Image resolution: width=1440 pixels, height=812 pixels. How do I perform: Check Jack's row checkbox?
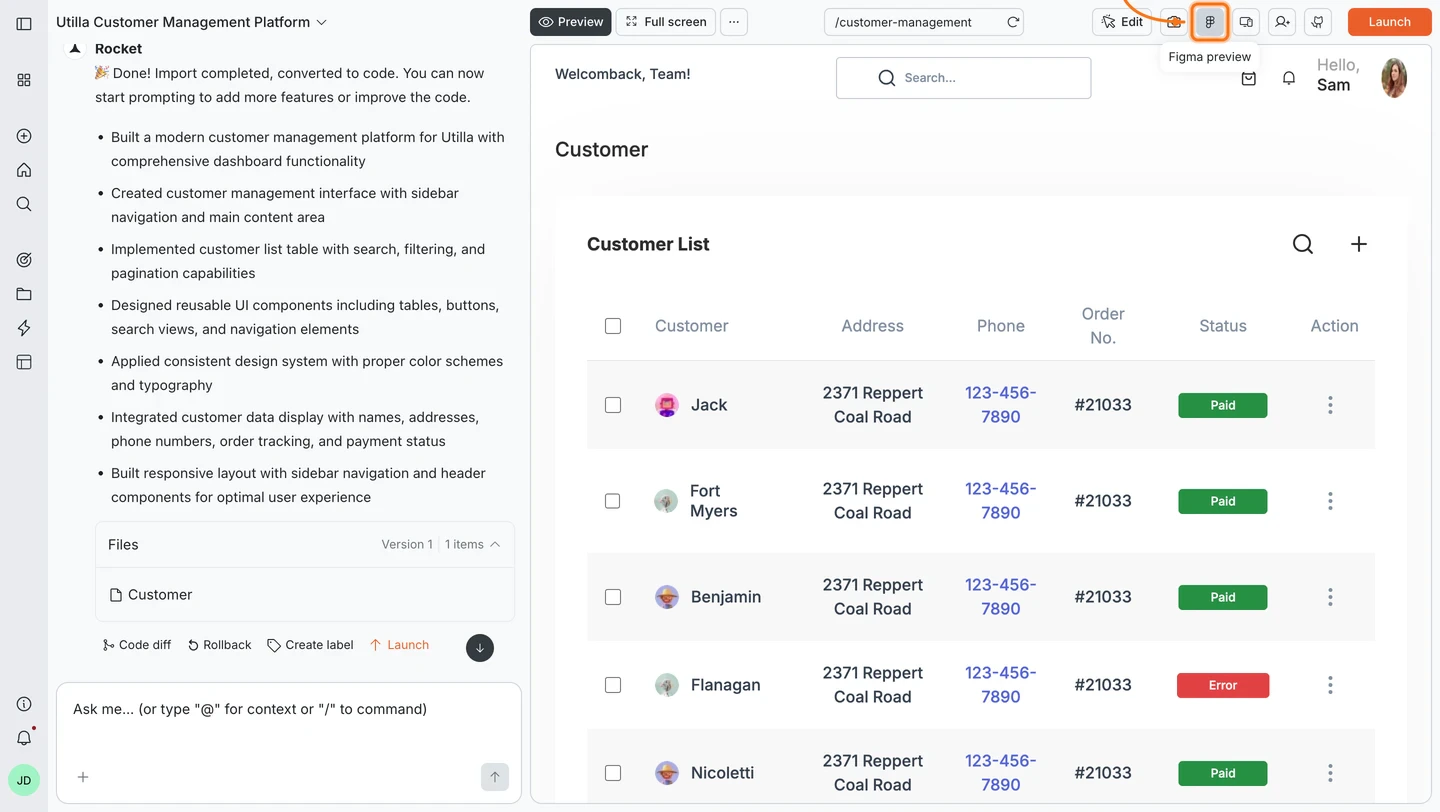point(613,405)
